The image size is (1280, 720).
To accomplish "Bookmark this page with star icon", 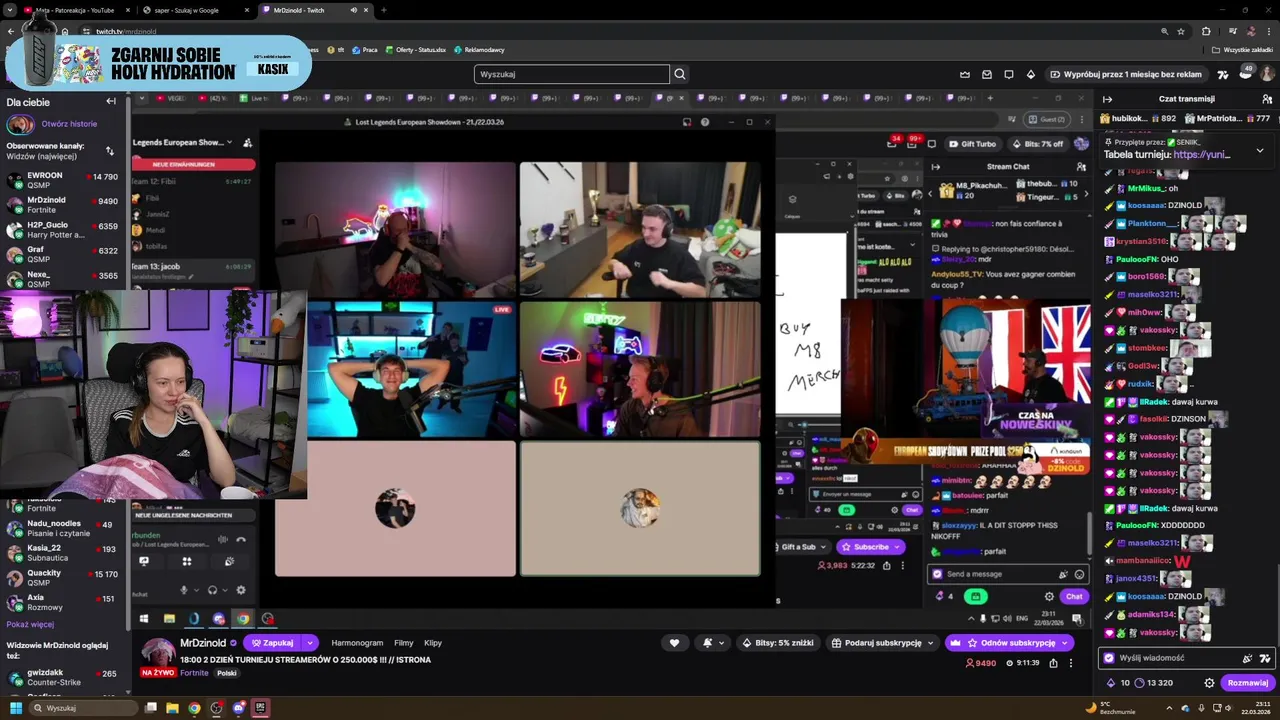I will point(1181,31).
